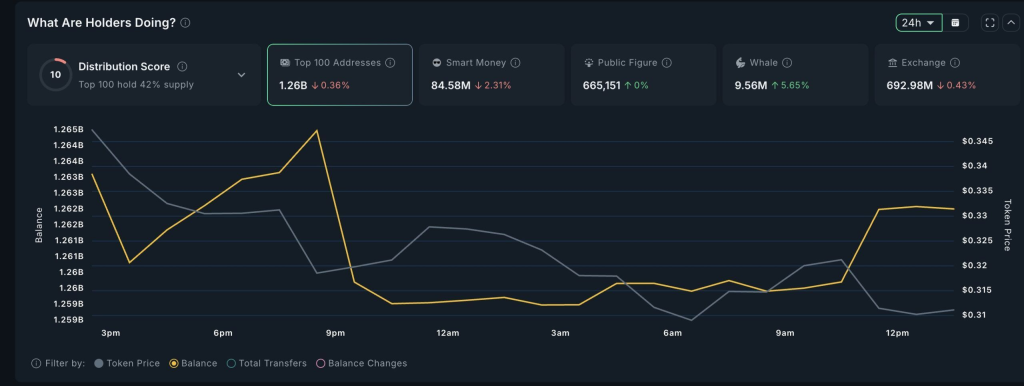Select the Whale holdings card
This screenshot has height=386, width=1024.
[x=795, y=74]
